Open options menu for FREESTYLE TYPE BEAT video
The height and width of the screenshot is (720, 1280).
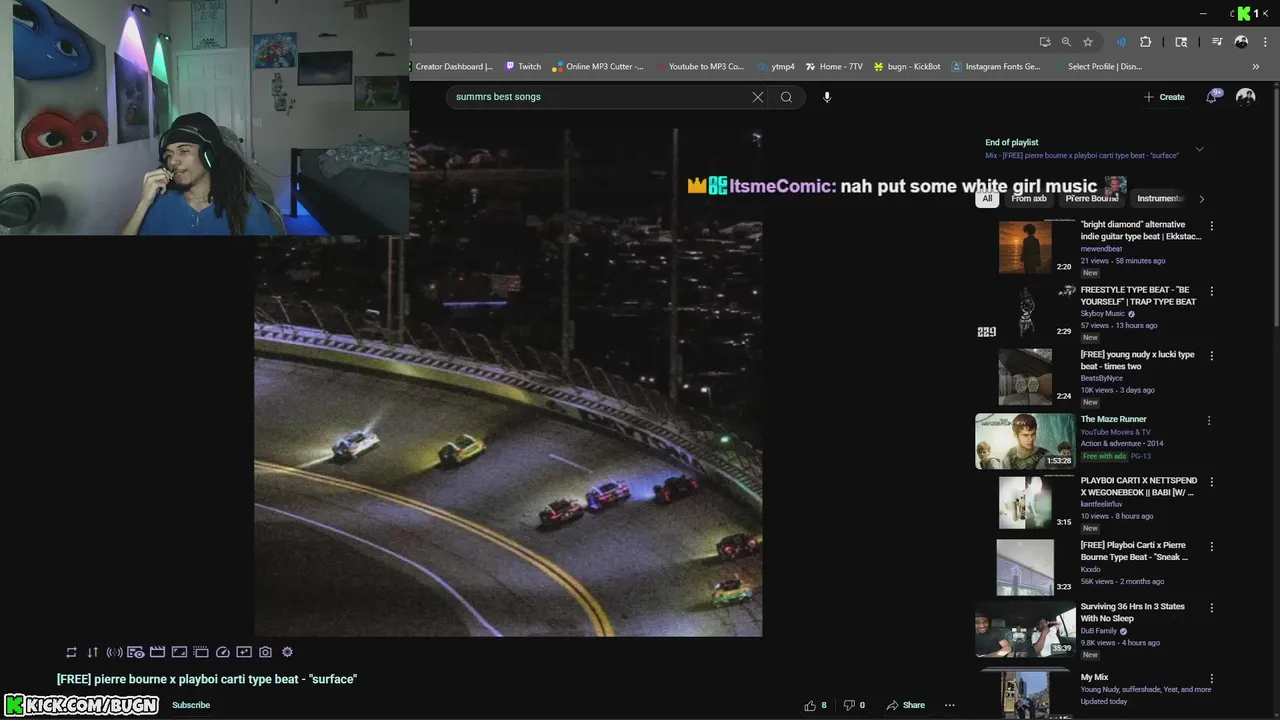(x=1211, y=291)
